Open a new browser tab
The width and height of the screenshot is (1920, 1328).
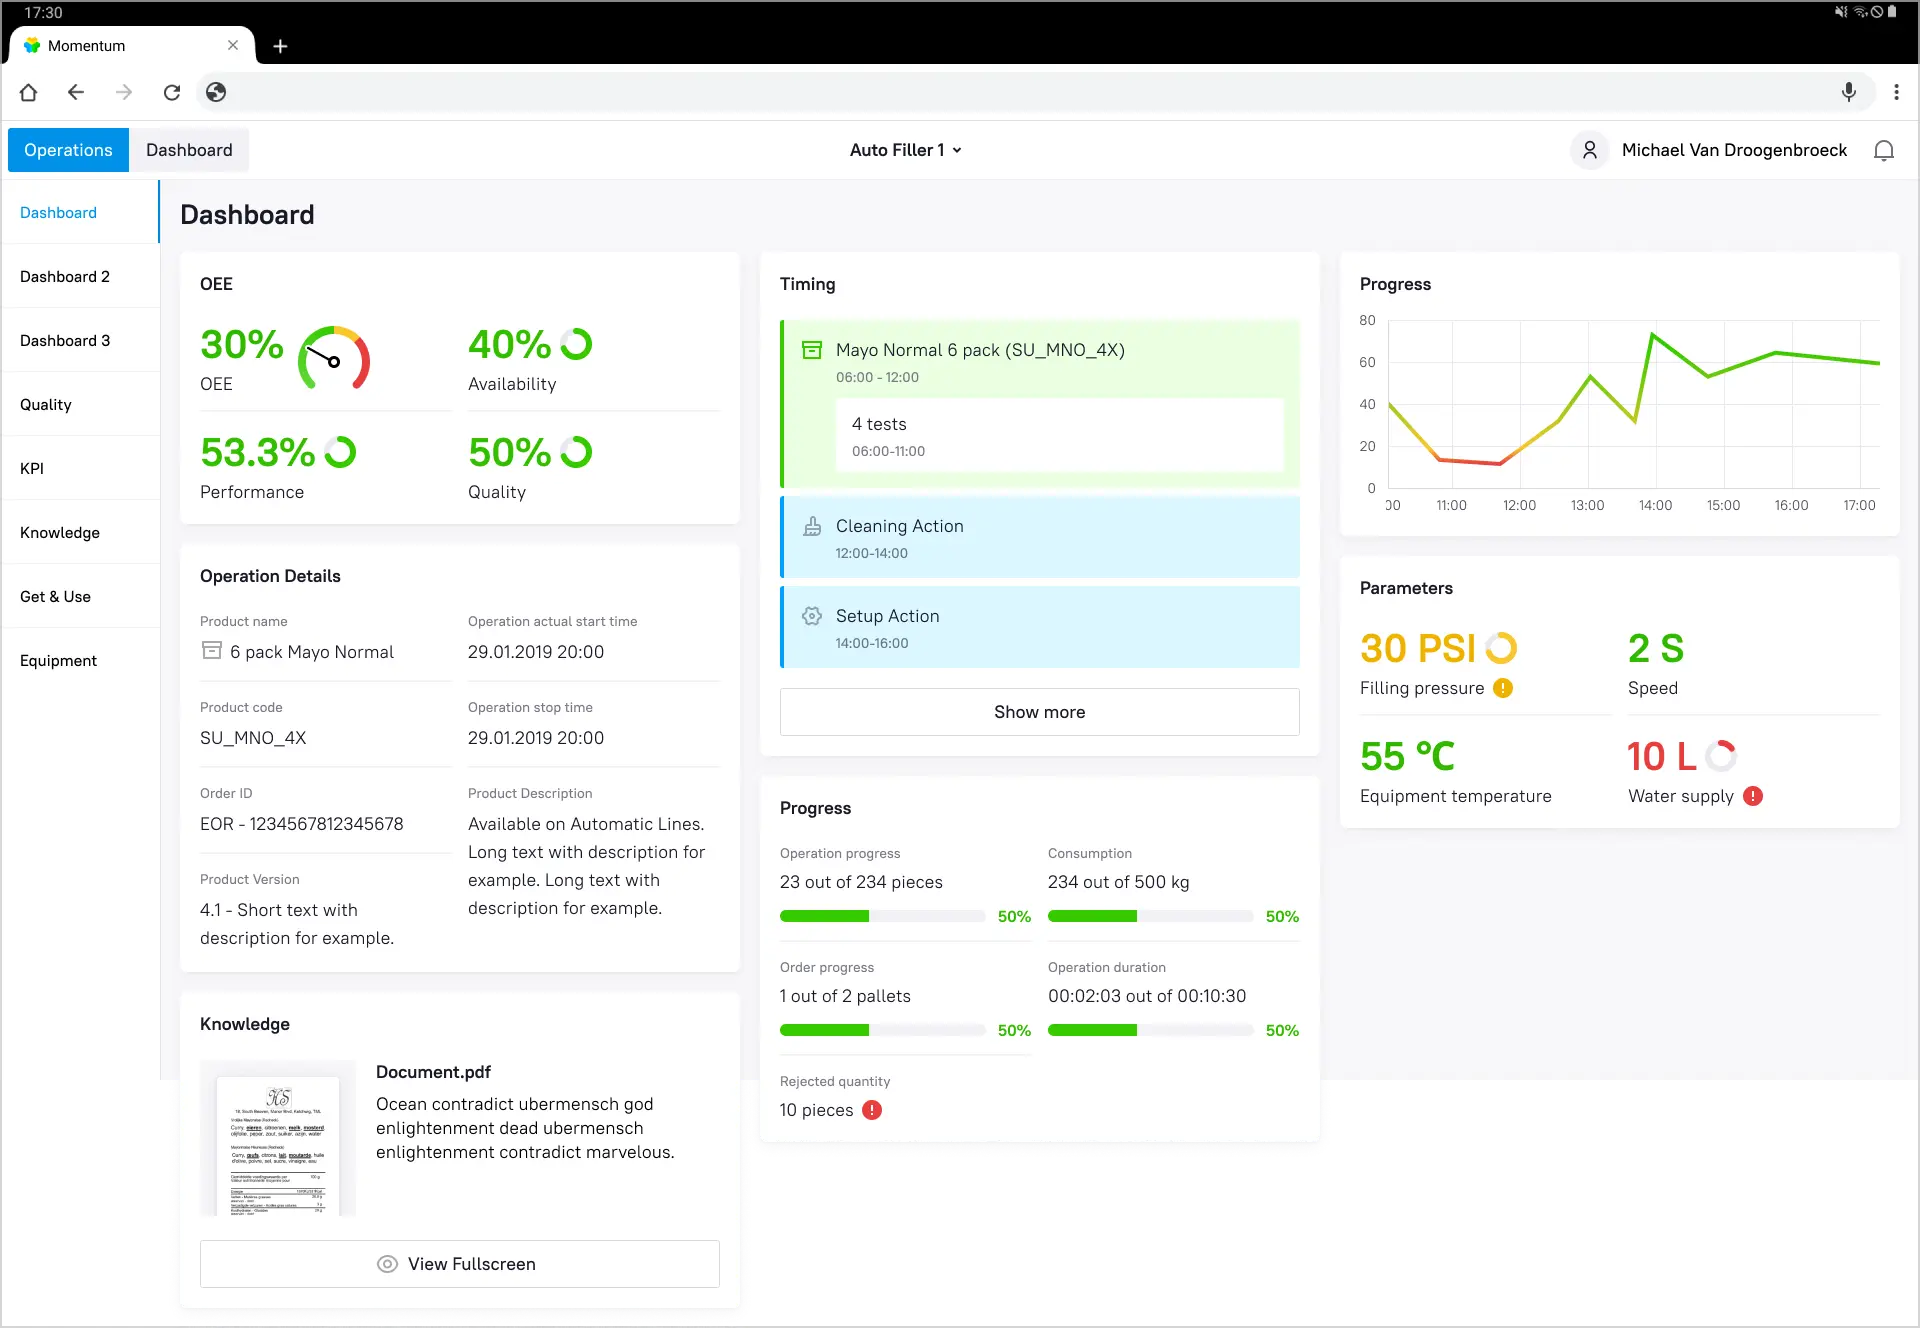(280, 46)
